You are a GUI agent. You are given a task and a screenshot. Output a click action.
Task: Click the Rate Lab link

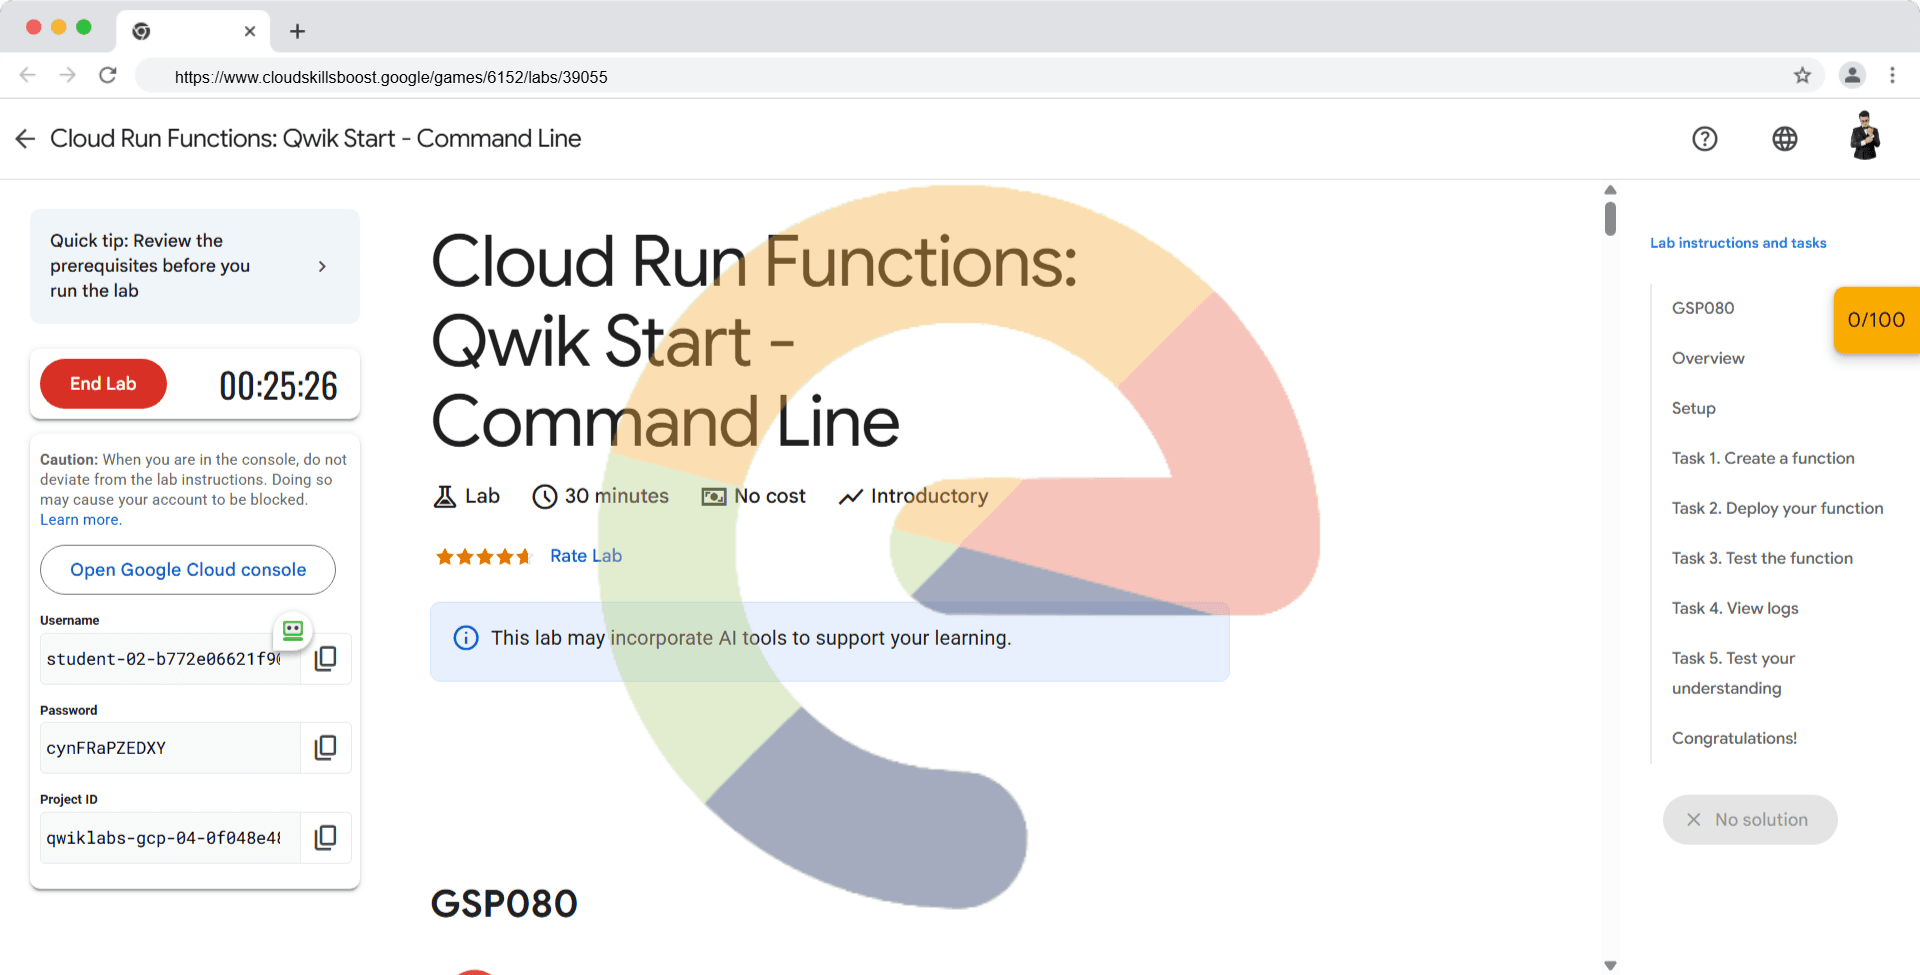pyautogui.click(x=585, y=556)
